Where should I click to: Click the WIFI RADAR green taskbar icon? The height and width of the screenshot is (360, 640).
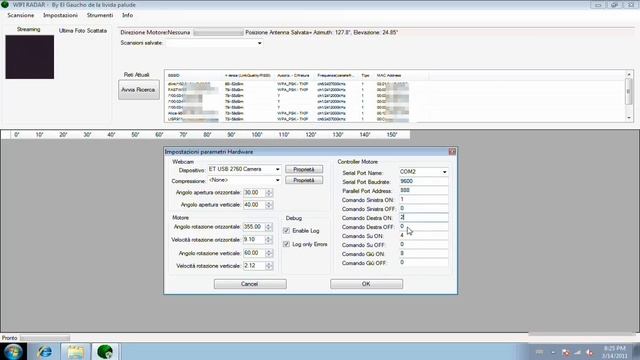(105, 351)
